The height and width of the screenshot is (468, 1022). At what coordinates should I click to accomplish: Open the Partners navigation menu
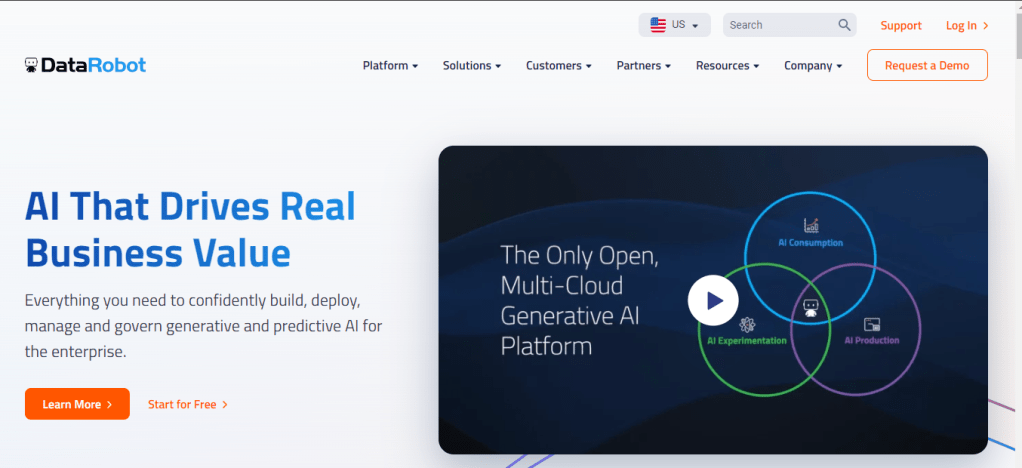coord(643,66)
